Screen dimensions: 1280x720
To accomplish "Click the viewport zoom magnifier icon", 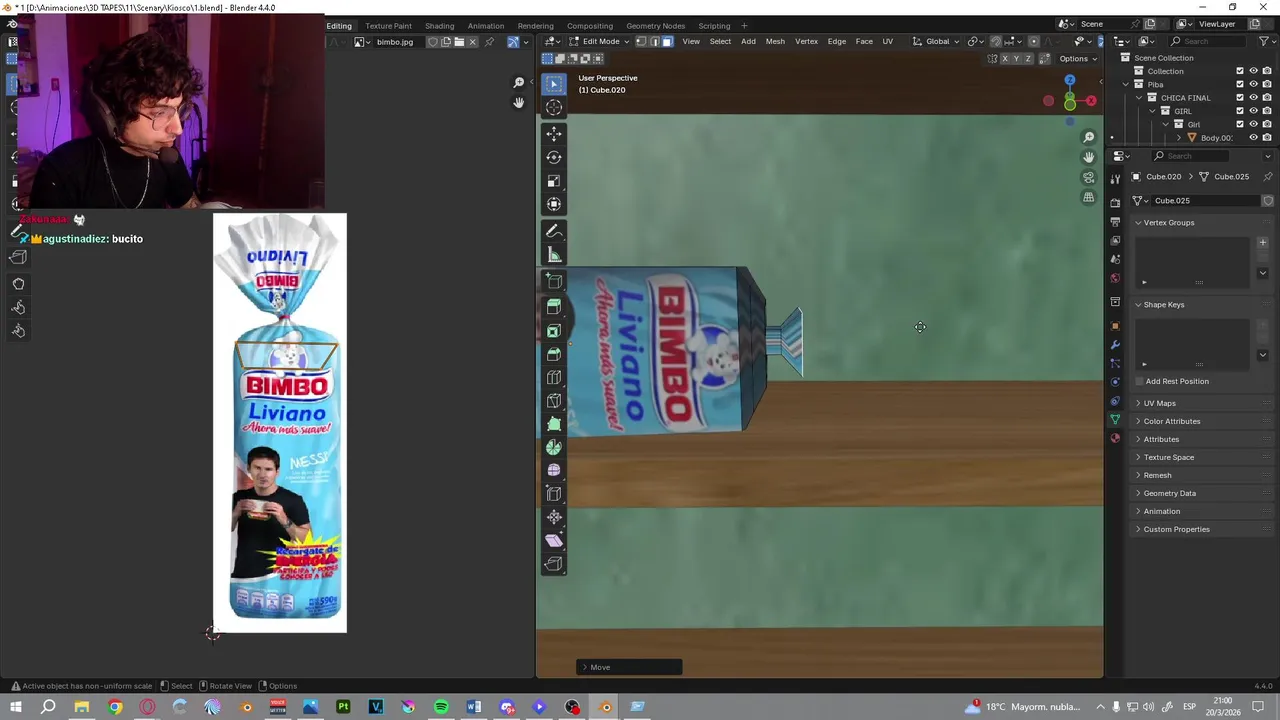I will coord(1089,137).
